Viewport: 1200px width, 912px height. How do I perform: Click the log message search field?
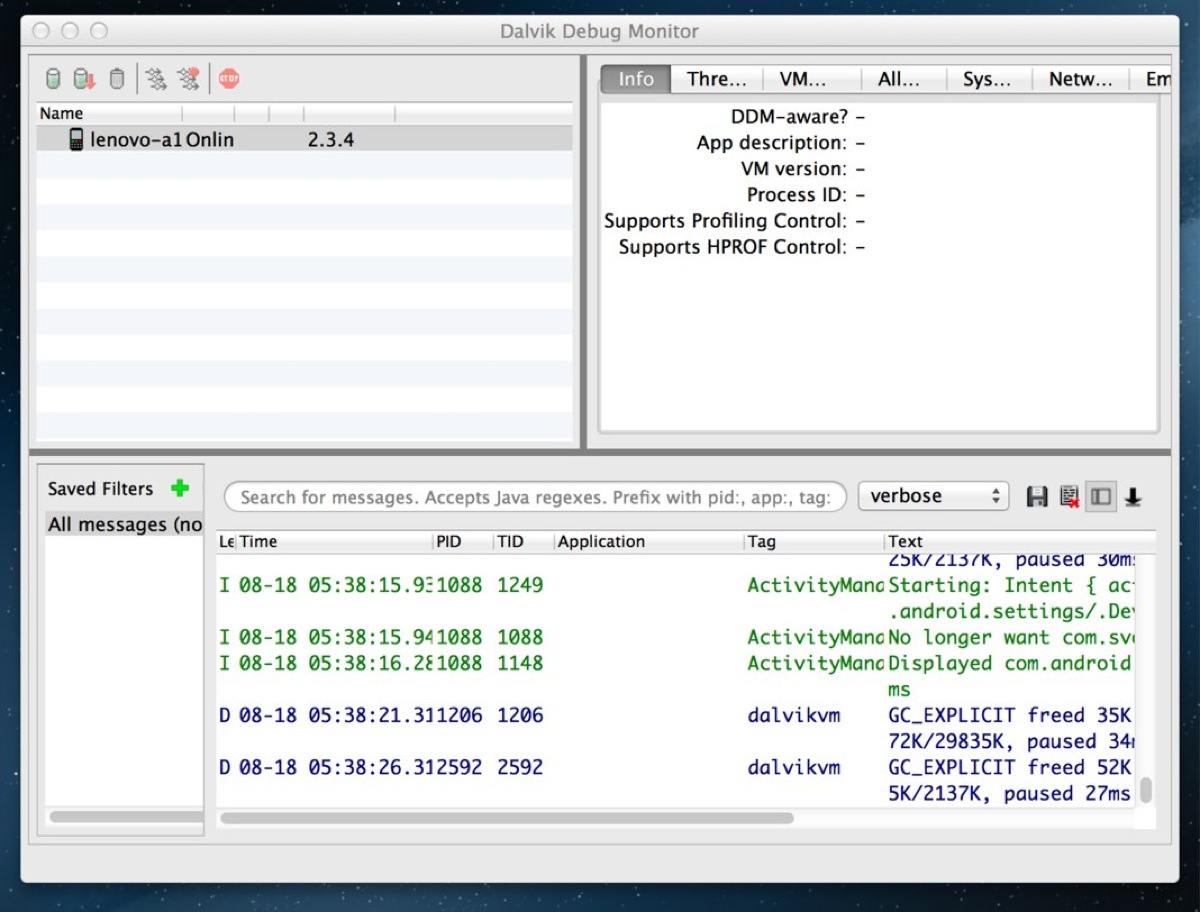click(x=535, y=497)
